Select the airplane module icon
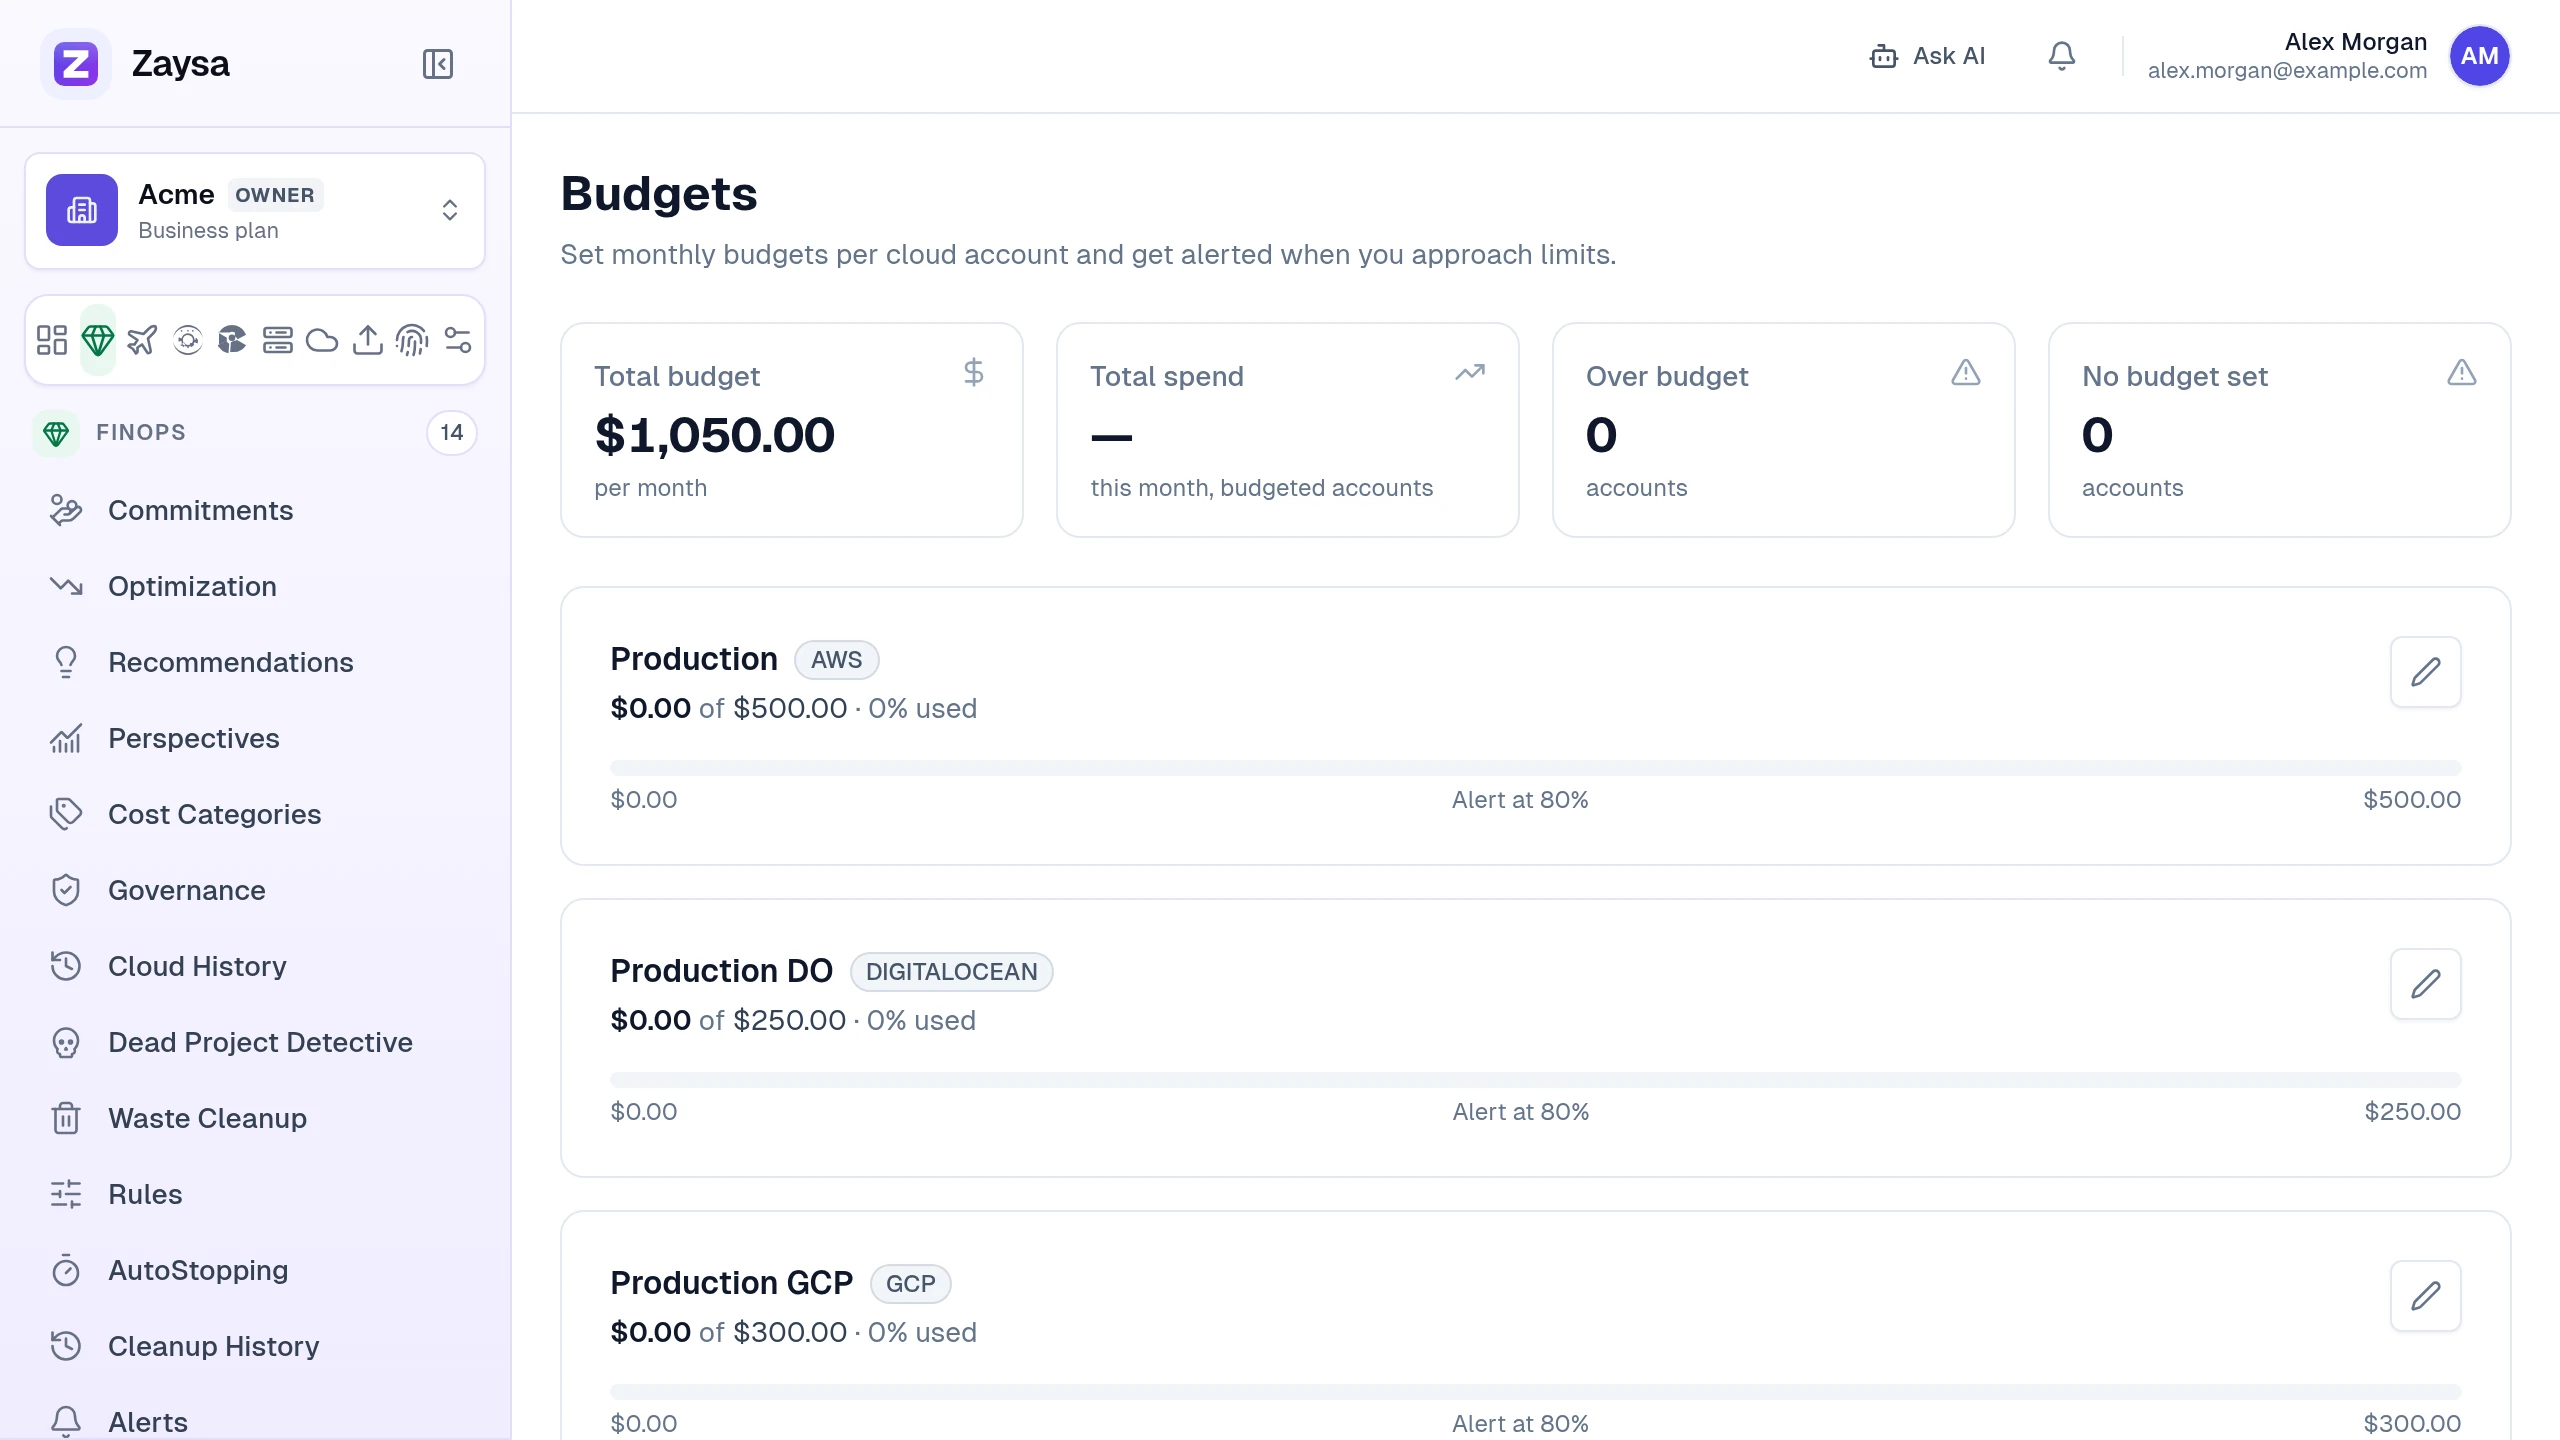Image resolution: width=2560 pixels, height=1440 pixels. pyautogui.click(x=142, y=340)
